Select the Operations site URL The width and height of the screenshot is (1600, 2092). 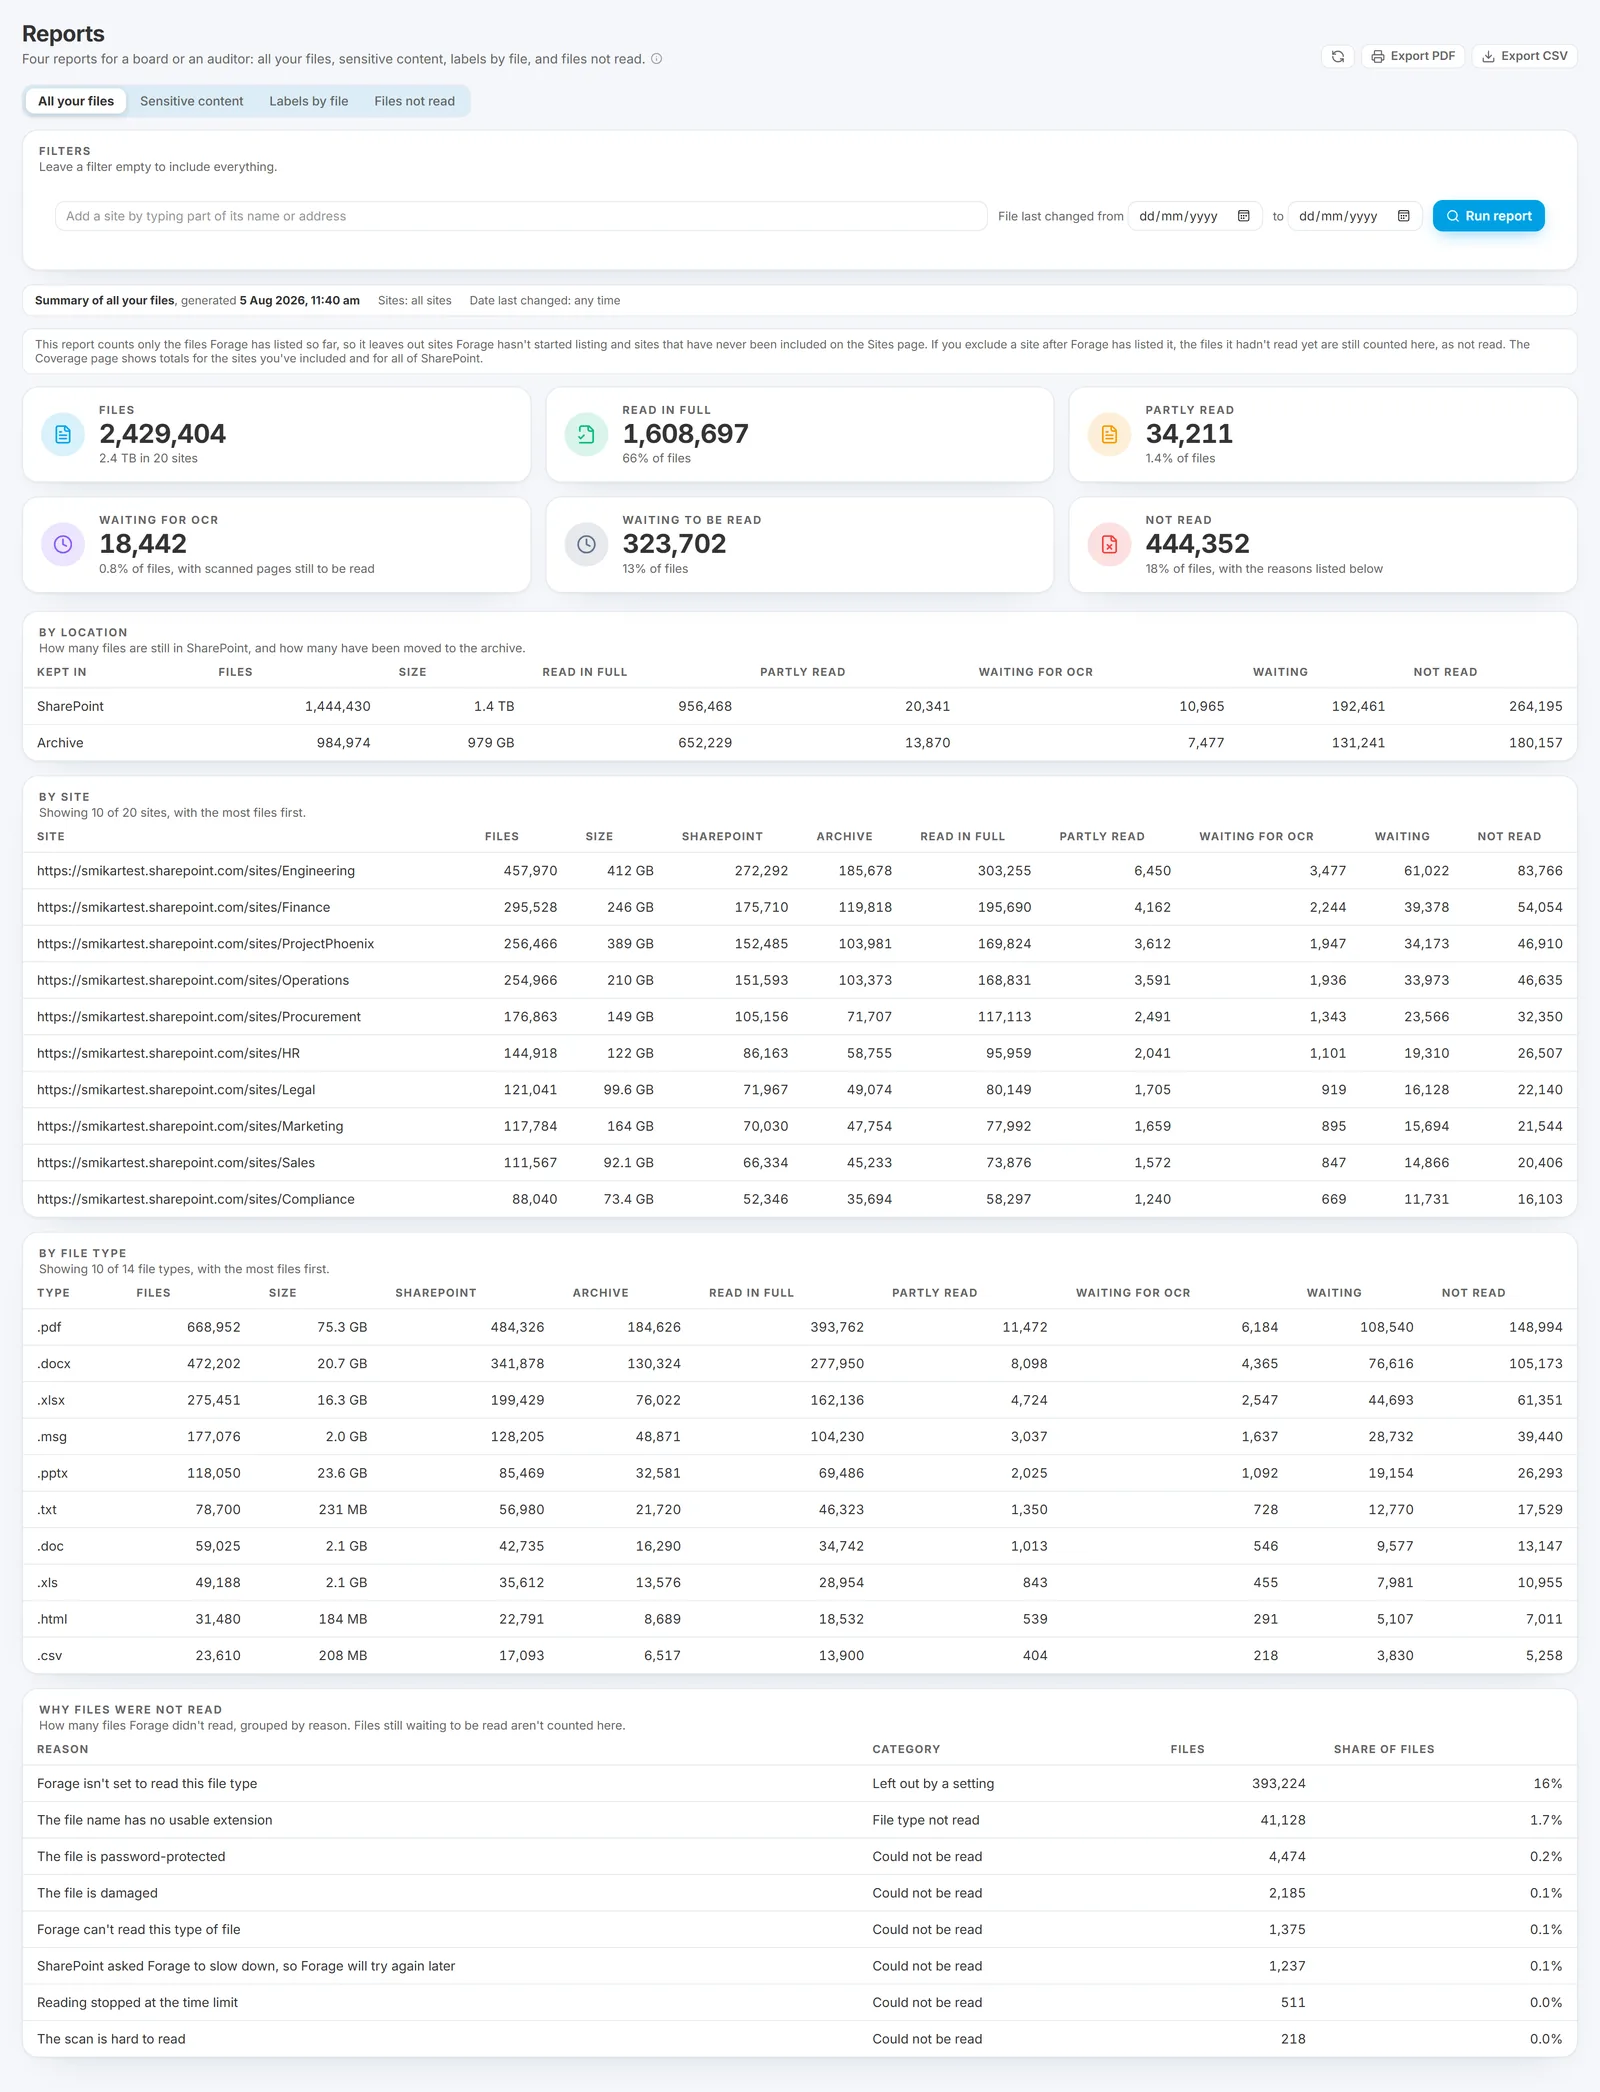click(x=193, y=980)
